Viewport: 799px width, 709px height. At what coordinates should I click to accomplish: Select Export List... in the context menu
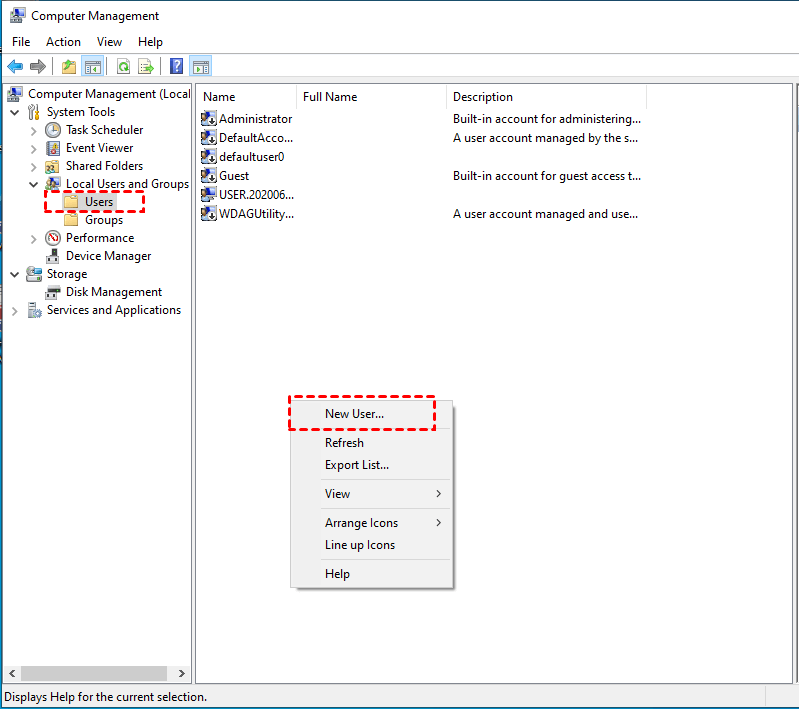(x=356, y=465)
